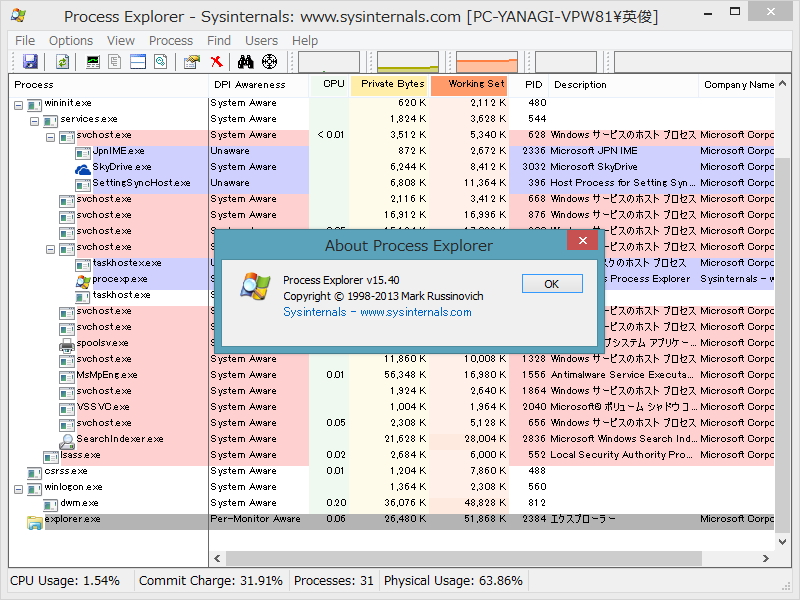The image size is (800, 600).
Task: Open the Users menu
Action: (x=261, y=40)
